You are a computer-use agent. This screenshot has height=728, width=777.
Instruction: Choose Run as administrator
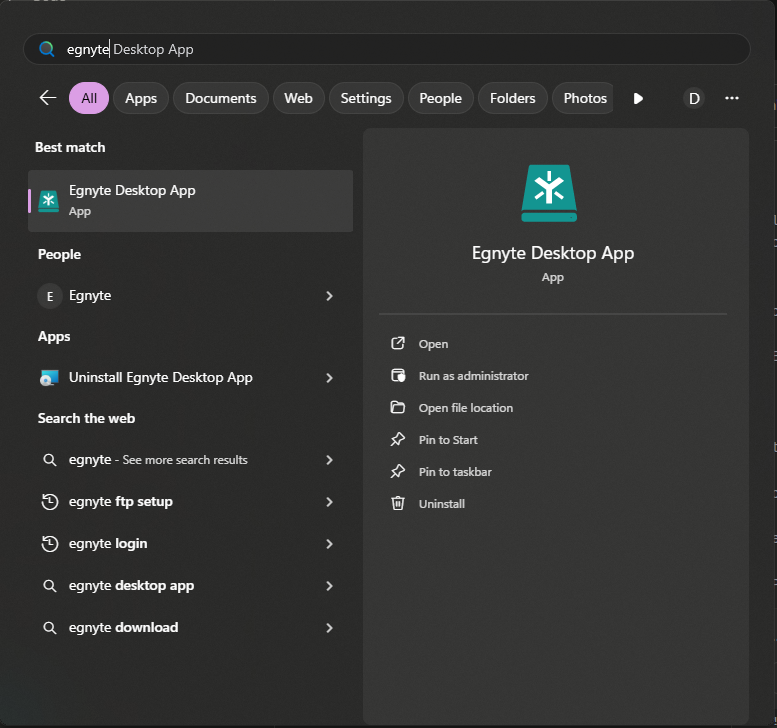[473, 376]
